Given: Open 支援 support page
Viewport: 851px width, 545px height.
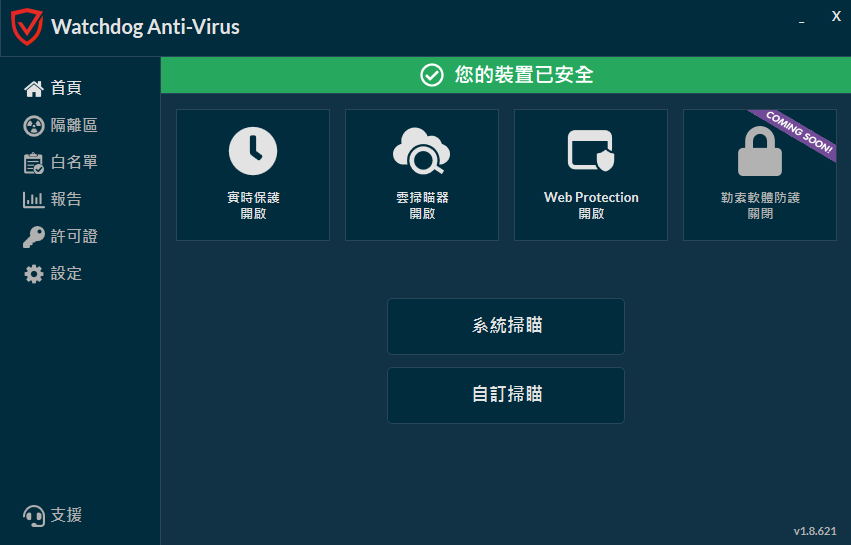Looking at the screenshot, I should coord(66,515).
